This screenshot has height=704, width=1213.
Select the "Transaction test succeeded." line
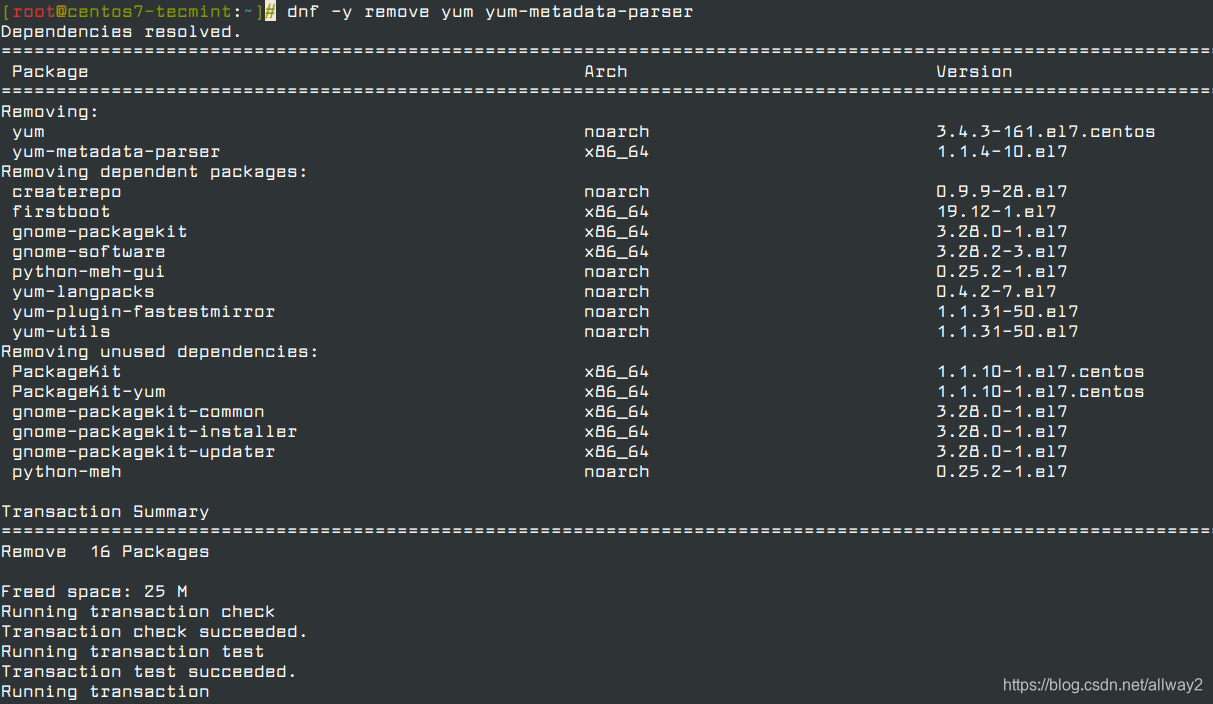click(x=149, y=672)
